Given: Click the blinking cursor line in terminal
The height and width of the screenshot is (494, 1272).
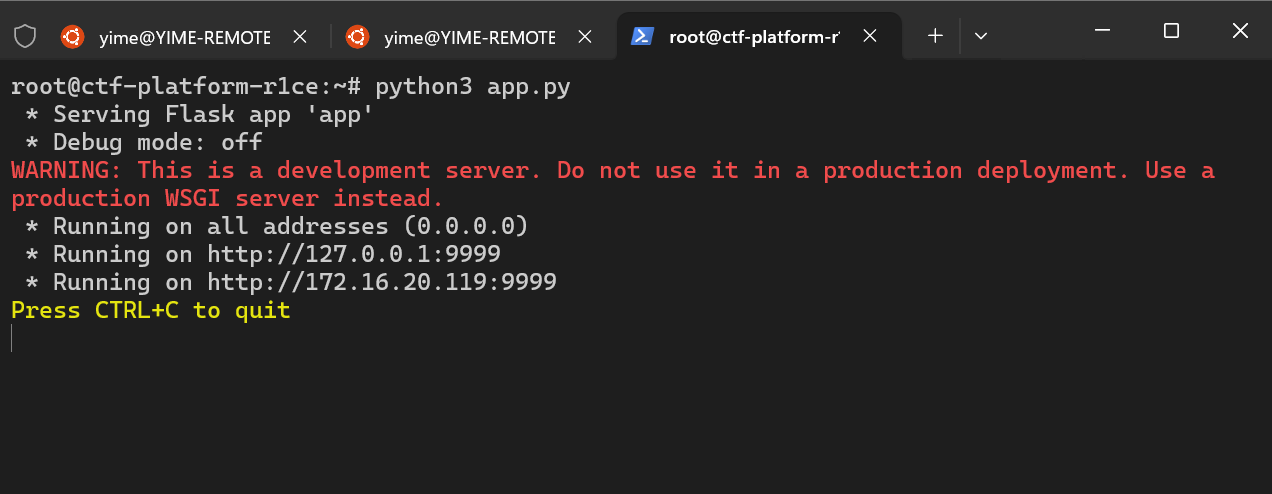Looking at the screenshot, I should (12, 338).
